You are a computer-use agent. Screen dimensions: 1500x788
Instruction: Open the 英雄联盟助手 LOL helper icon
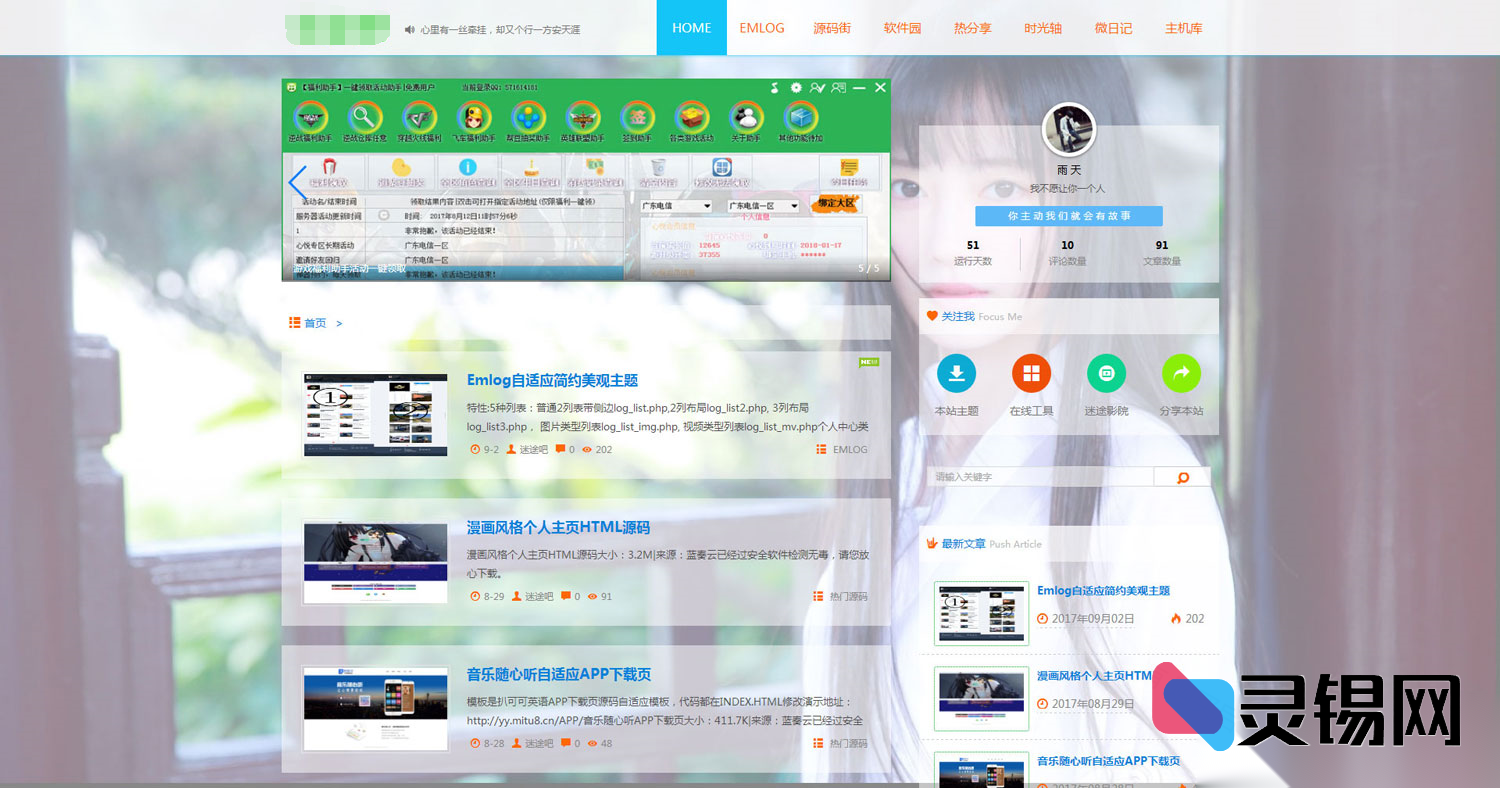tap(584, 117)
